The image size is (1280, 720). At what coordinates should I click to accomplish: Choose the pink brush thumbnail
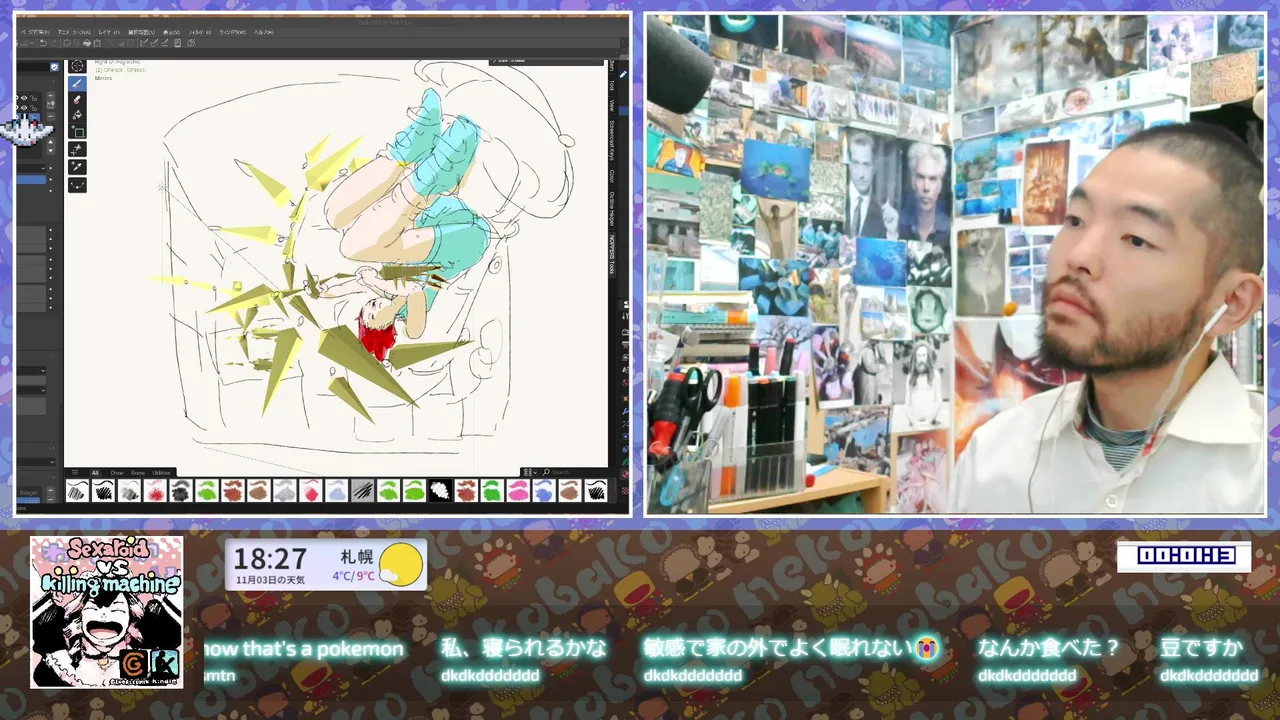518,490
